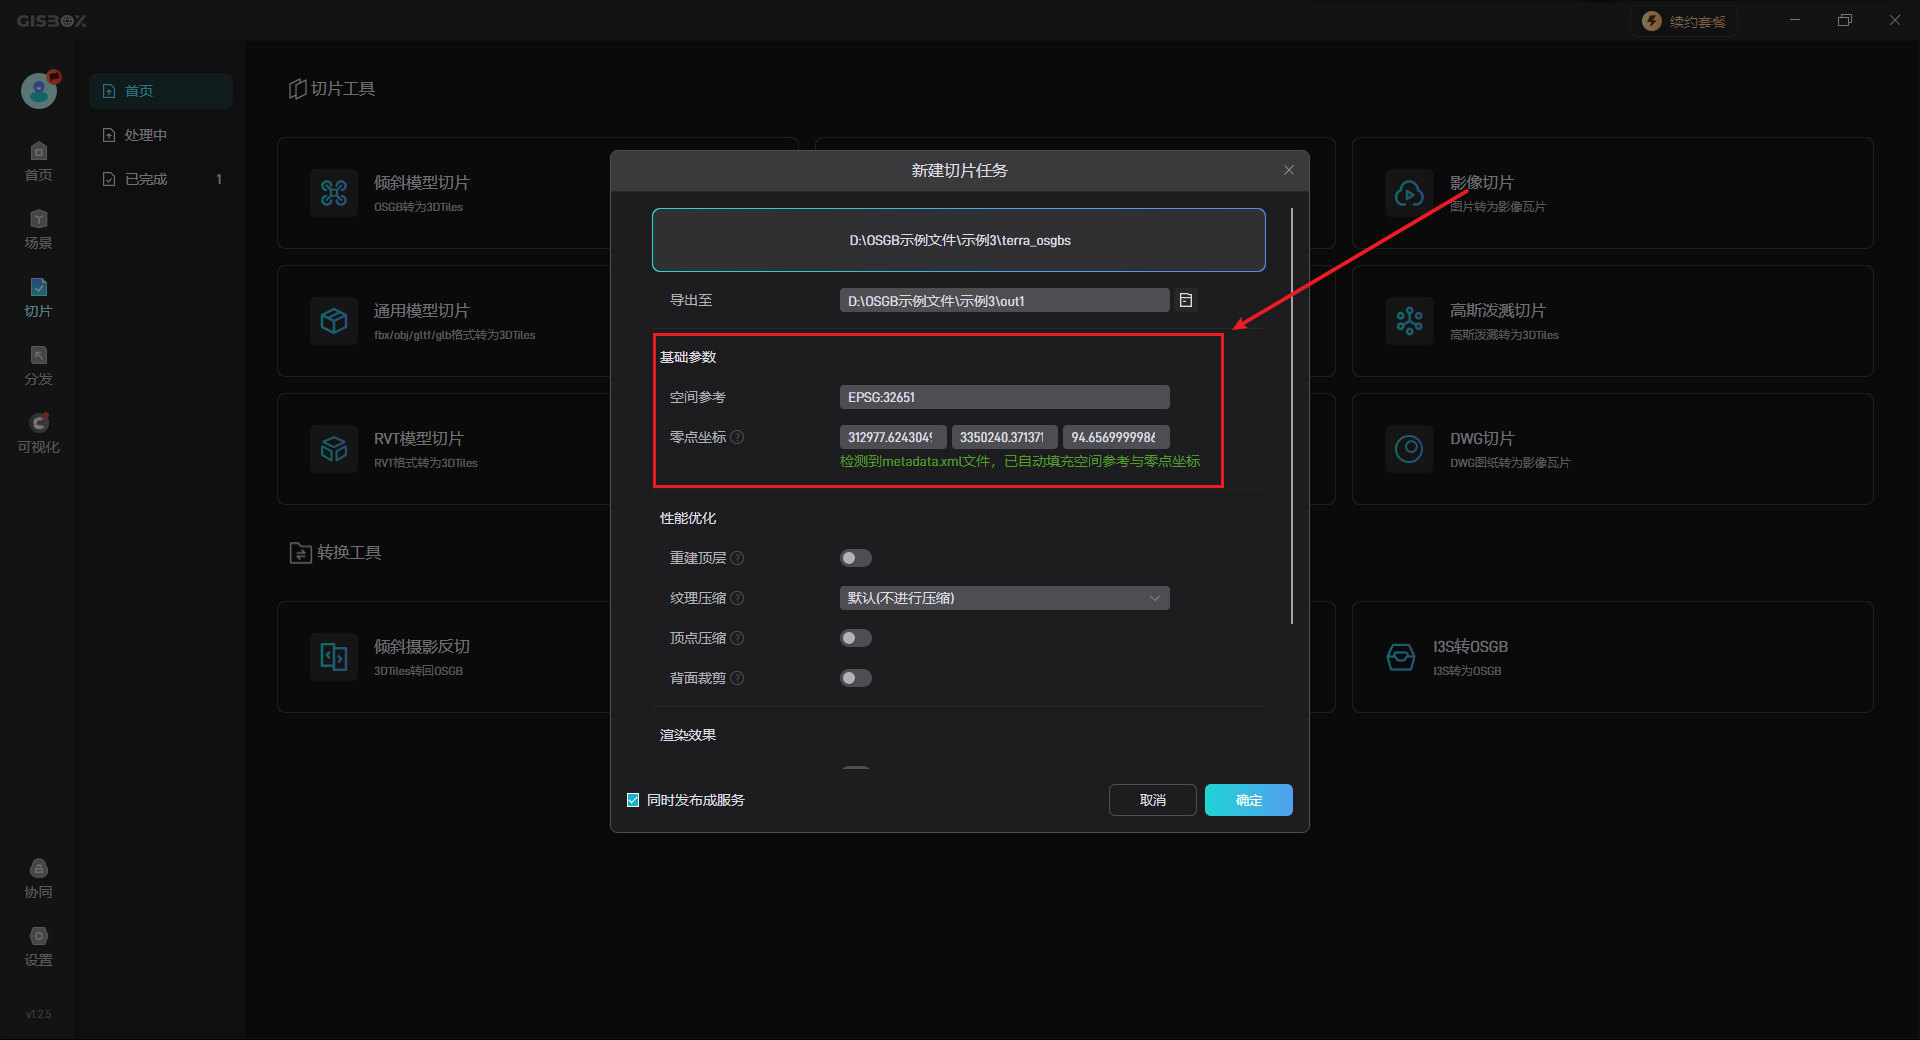The image size is (1920, 1040).
Task: Show help for 顶点压缩
Action: [737, 638]
